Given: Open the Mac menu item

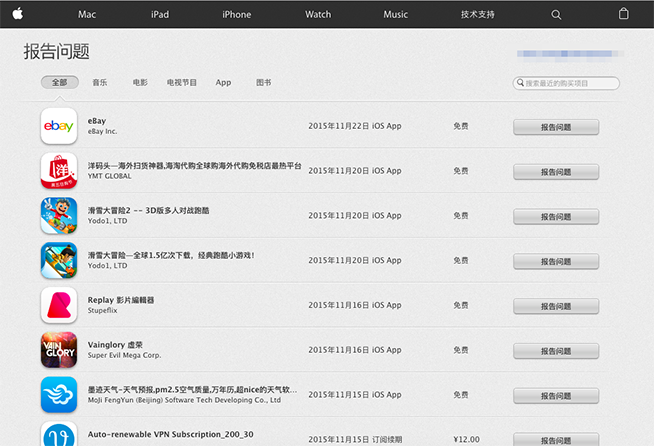Looking at the screenshot, I should [87, 15].
